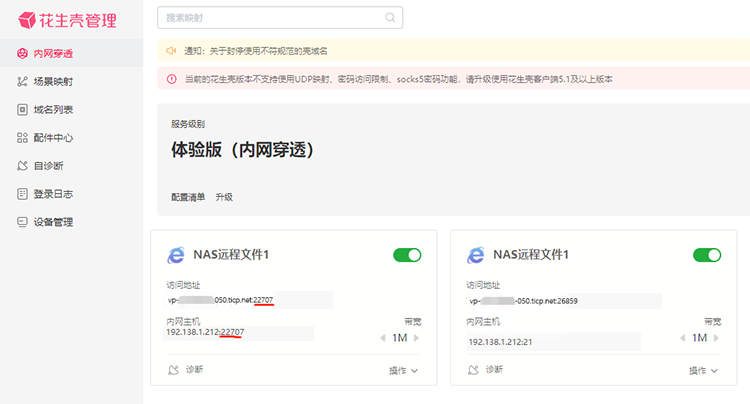The height and width of the screenshot is (404, 750).
Task: Click 诊断 on the 22707 card
Action: click(186, 370)
